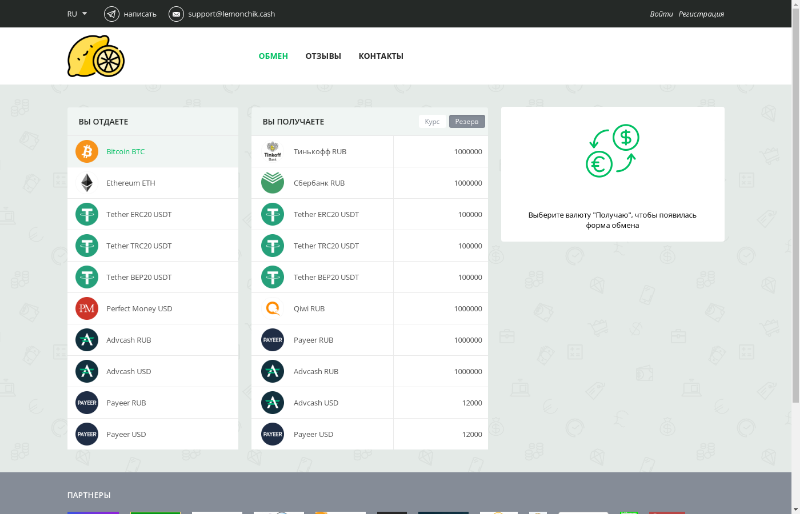Open the RU language dropdown
This screenshot has width=800, height=514.
[x=77, y=14]
